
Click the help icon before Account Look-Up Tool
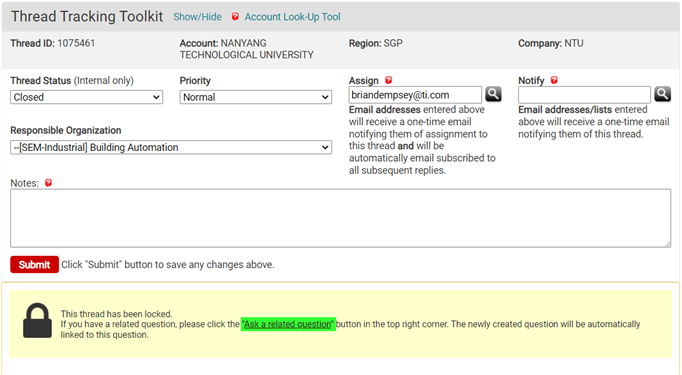[235, 17]
